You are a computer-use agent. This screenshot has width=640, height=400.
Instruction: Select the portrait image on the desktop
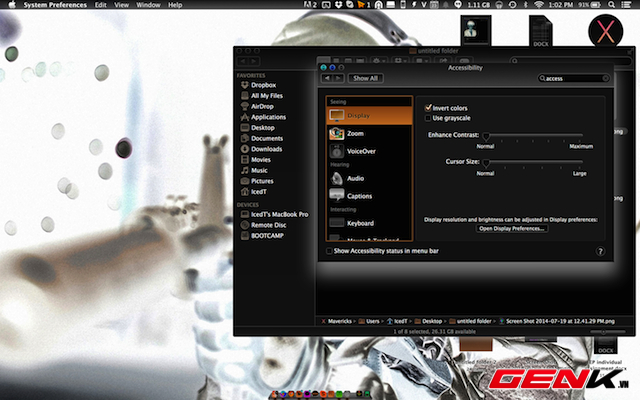click(x=476, y=31)
